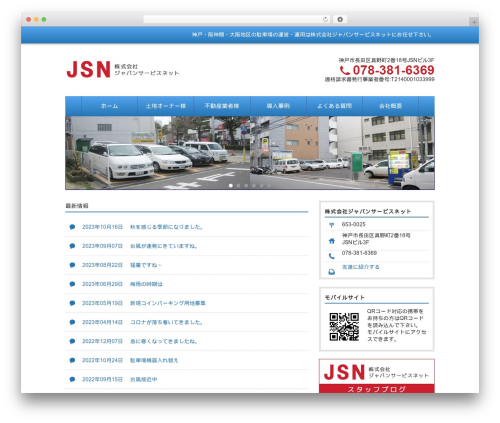Open the よくある質問 menu item

tap(334, 106)
